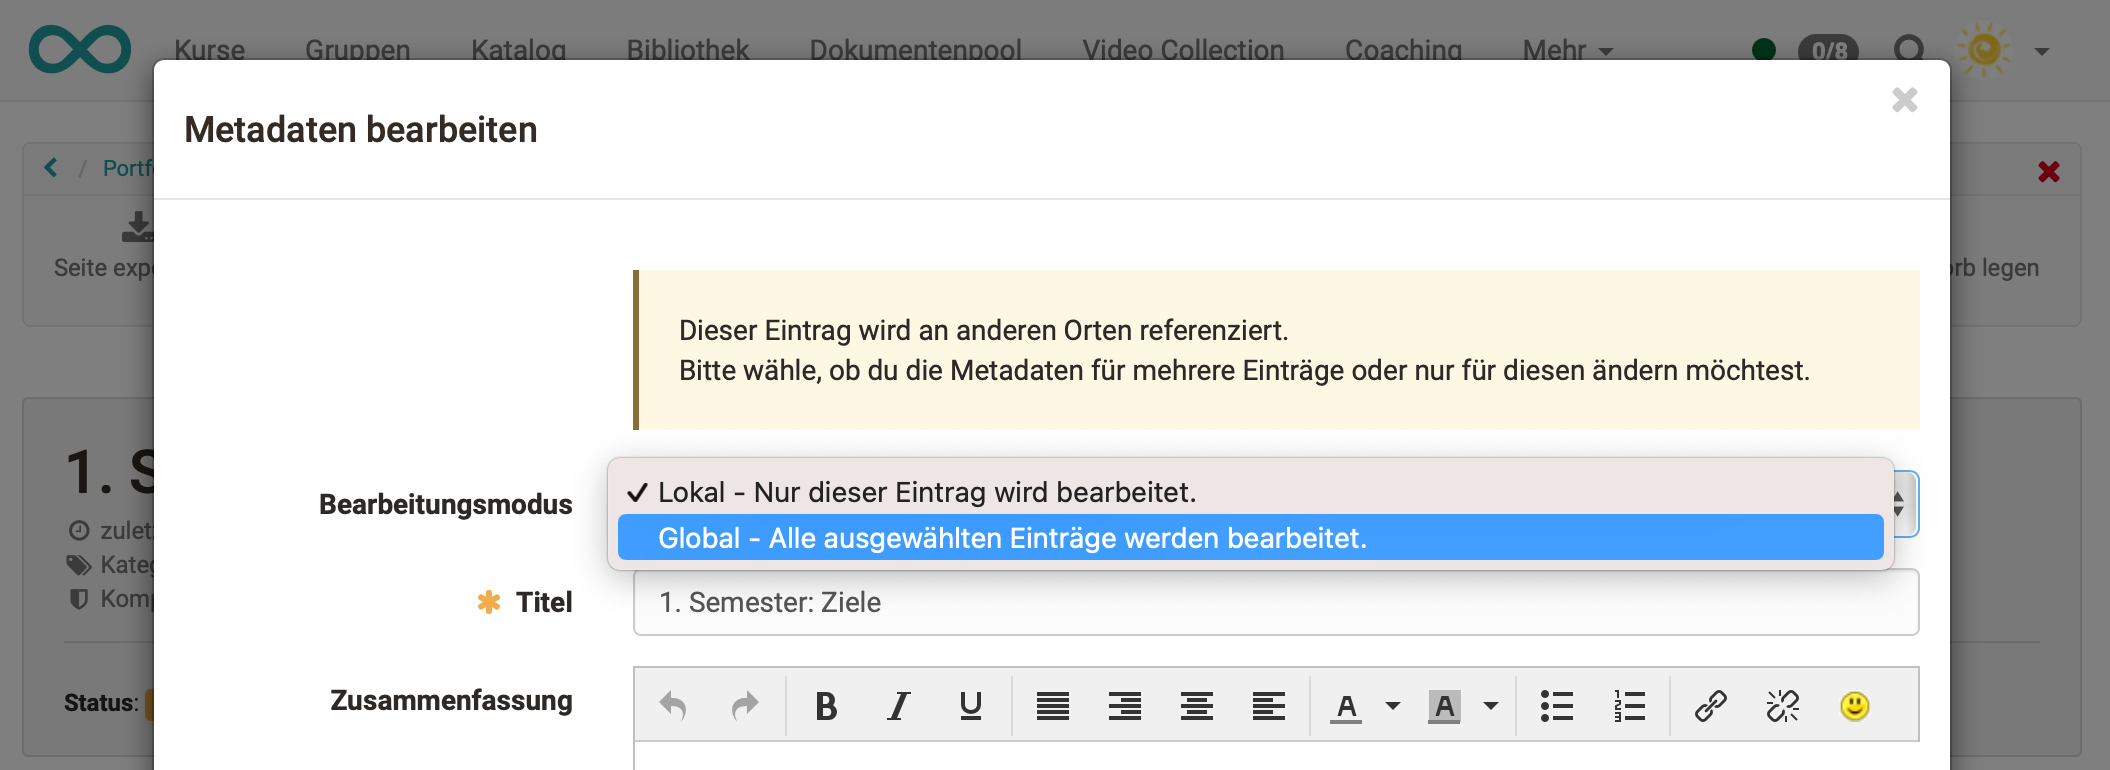
Task: Apply the text color button
Action: (1346, 706)
